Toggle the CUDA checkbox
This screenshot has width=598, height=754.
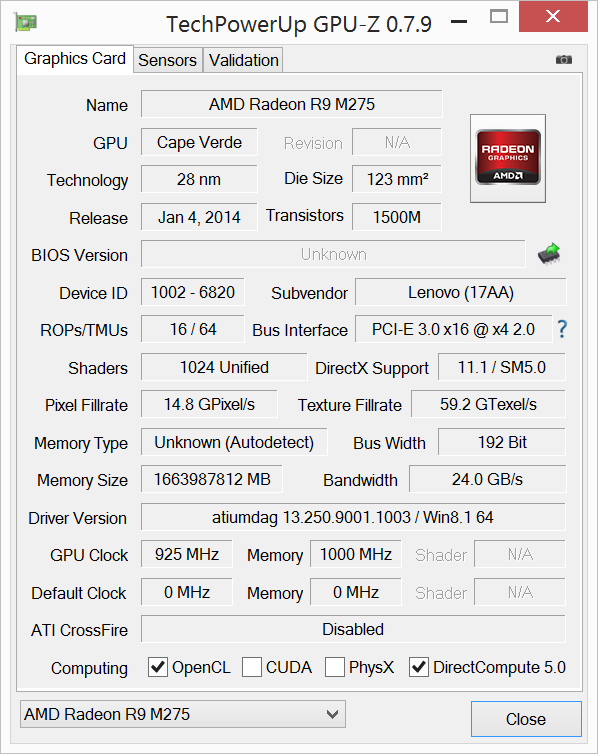pyautogui.click(x=251, y=667)
